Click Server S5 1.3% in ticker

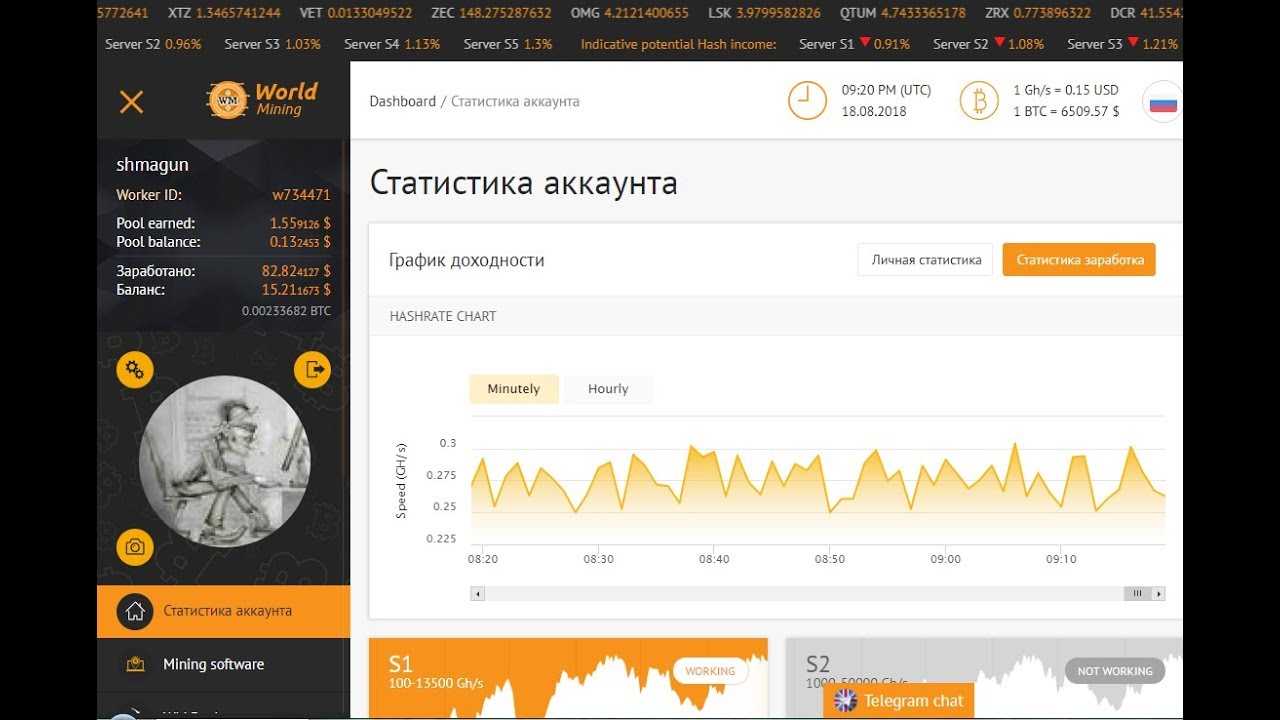[x=508, y=44]
